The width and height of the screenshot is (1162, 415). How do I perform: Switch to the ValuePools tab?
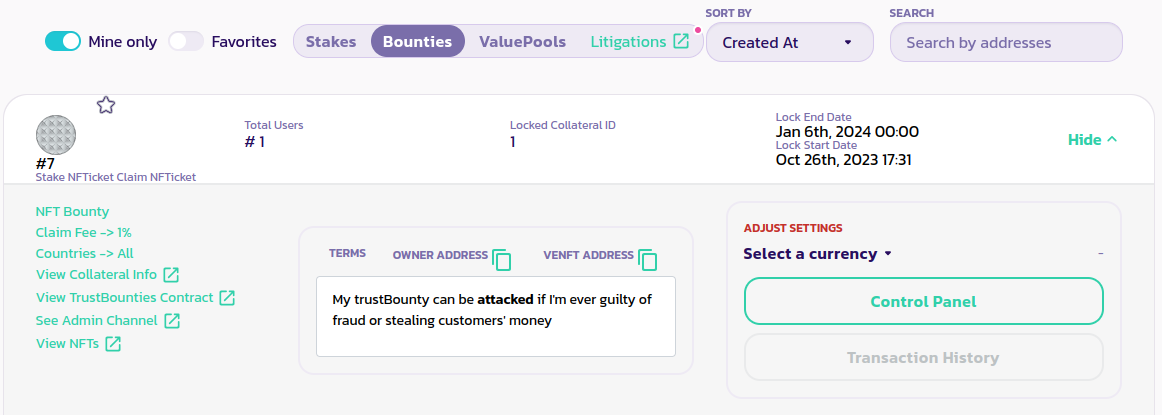[522, 42]
